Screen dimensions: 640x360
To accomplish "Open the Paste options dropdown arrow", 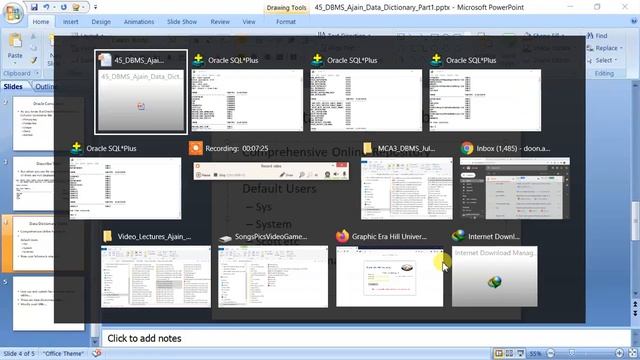I will point(15,62).
